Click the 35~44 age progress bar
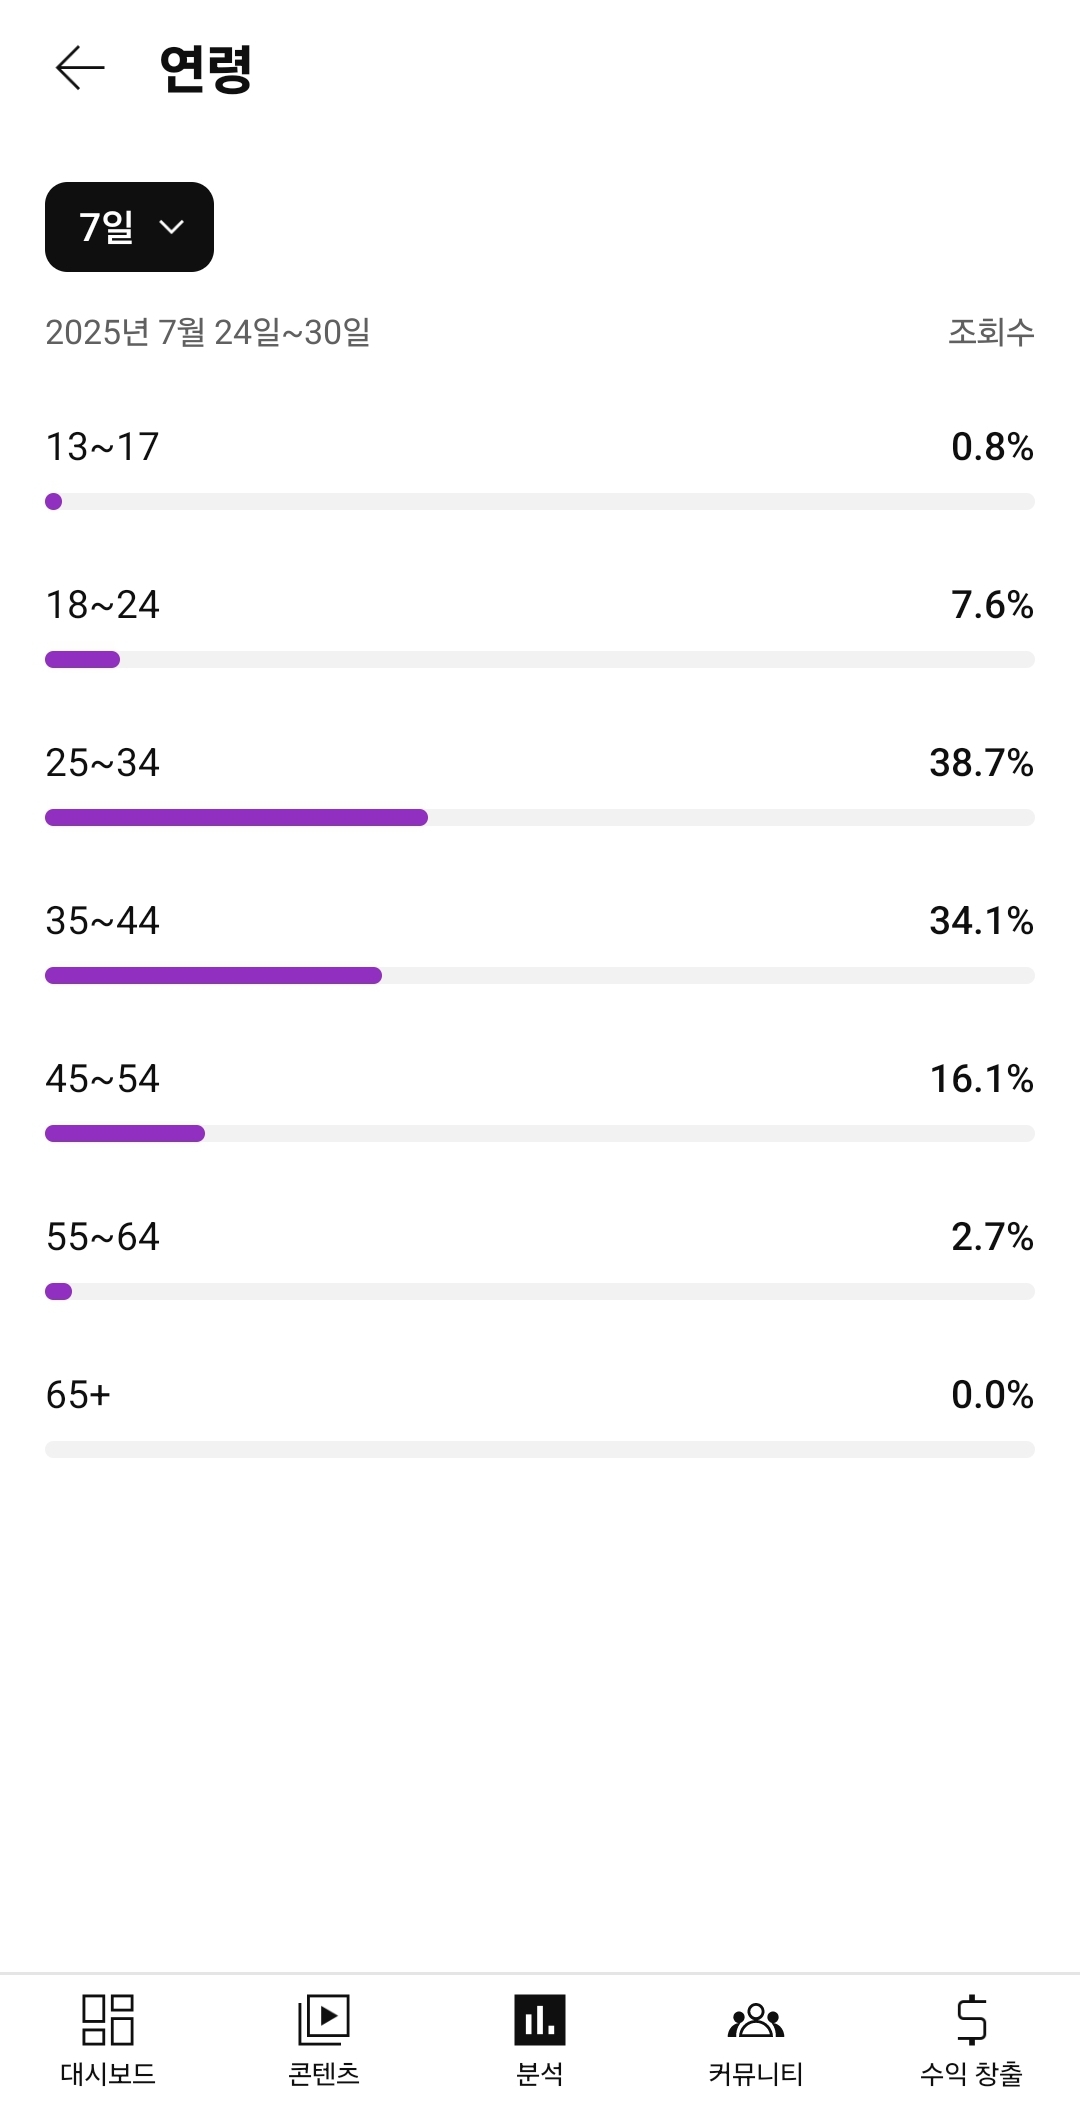The image size is (1080, 2110). tap(213, 976)
